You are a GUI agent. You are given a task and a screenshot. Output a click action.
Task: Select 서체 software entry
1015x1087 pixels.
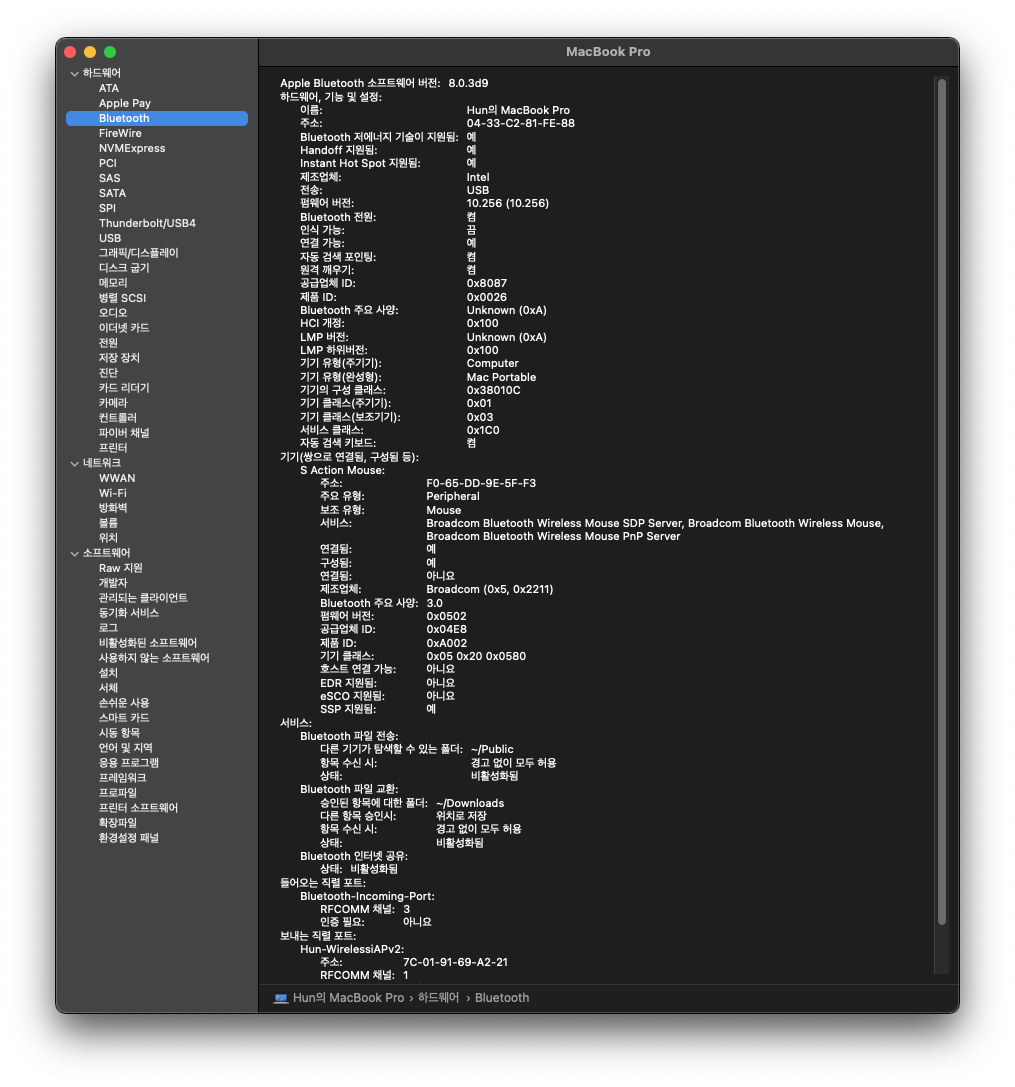pyautogui.click(x=108, y=688)
